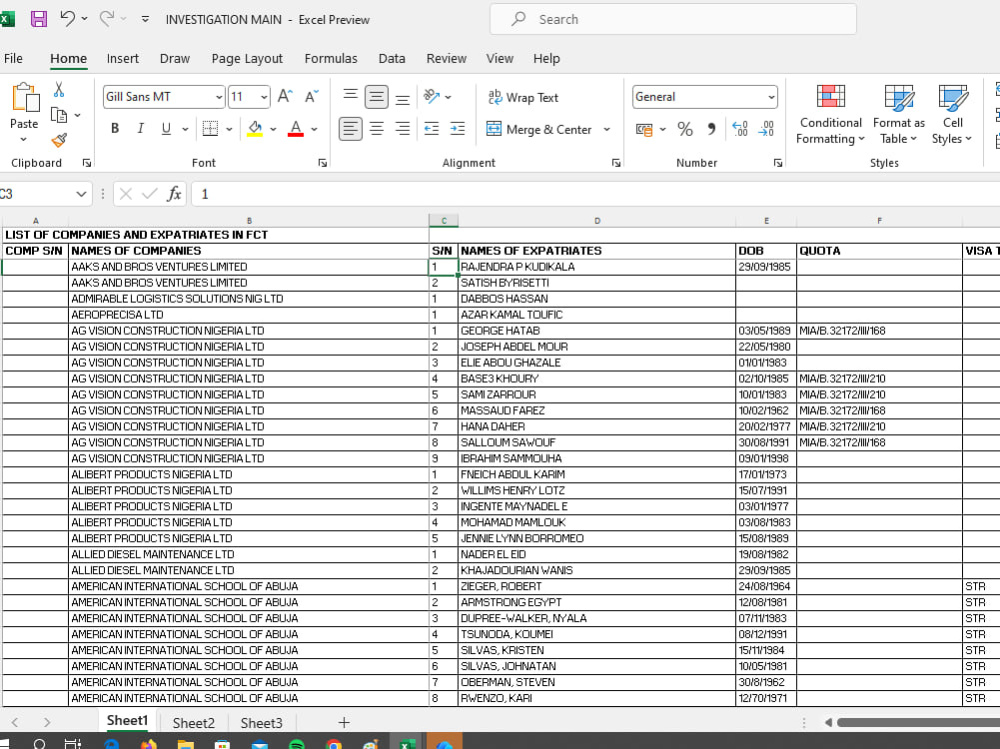Apply yellow Fill Color bucket
Viewport: 1000px width, 749px height.
255,128
